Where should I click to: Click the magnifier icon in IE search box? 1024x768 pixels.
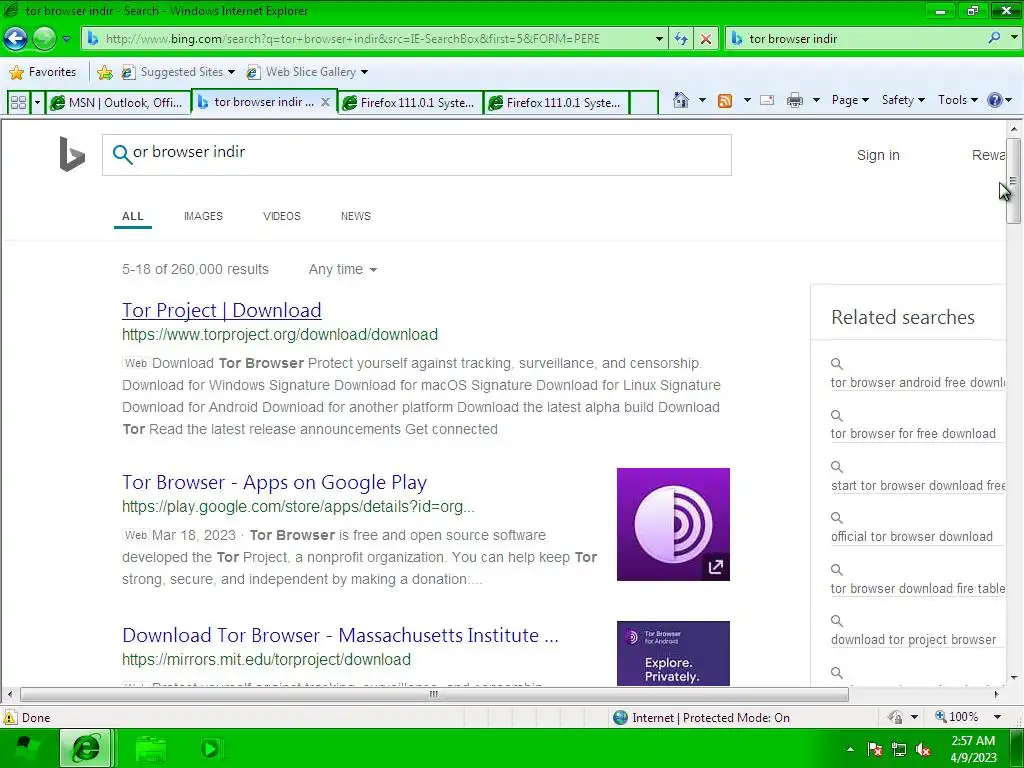click(994, 38)
